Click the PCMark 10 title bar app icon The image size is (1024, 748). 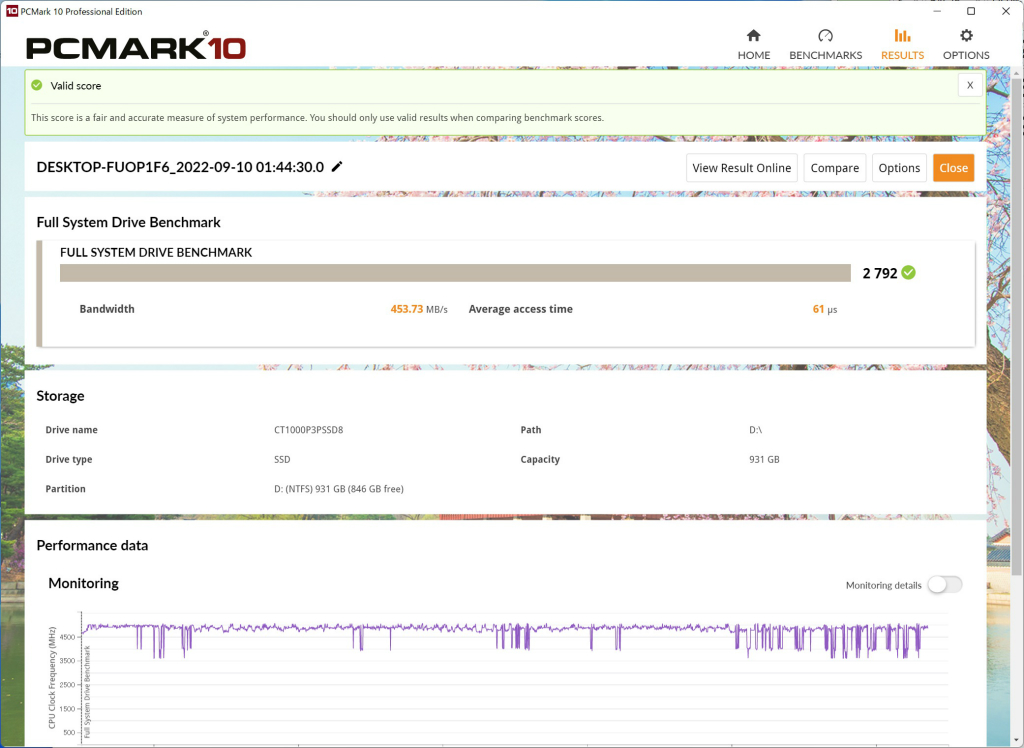click(x=11, y=11)
